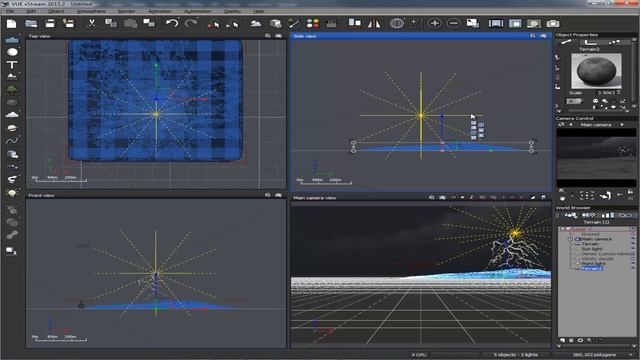Select the plant tree tool
The width and height of the screenshot is (640, 360).
(12, 89)
